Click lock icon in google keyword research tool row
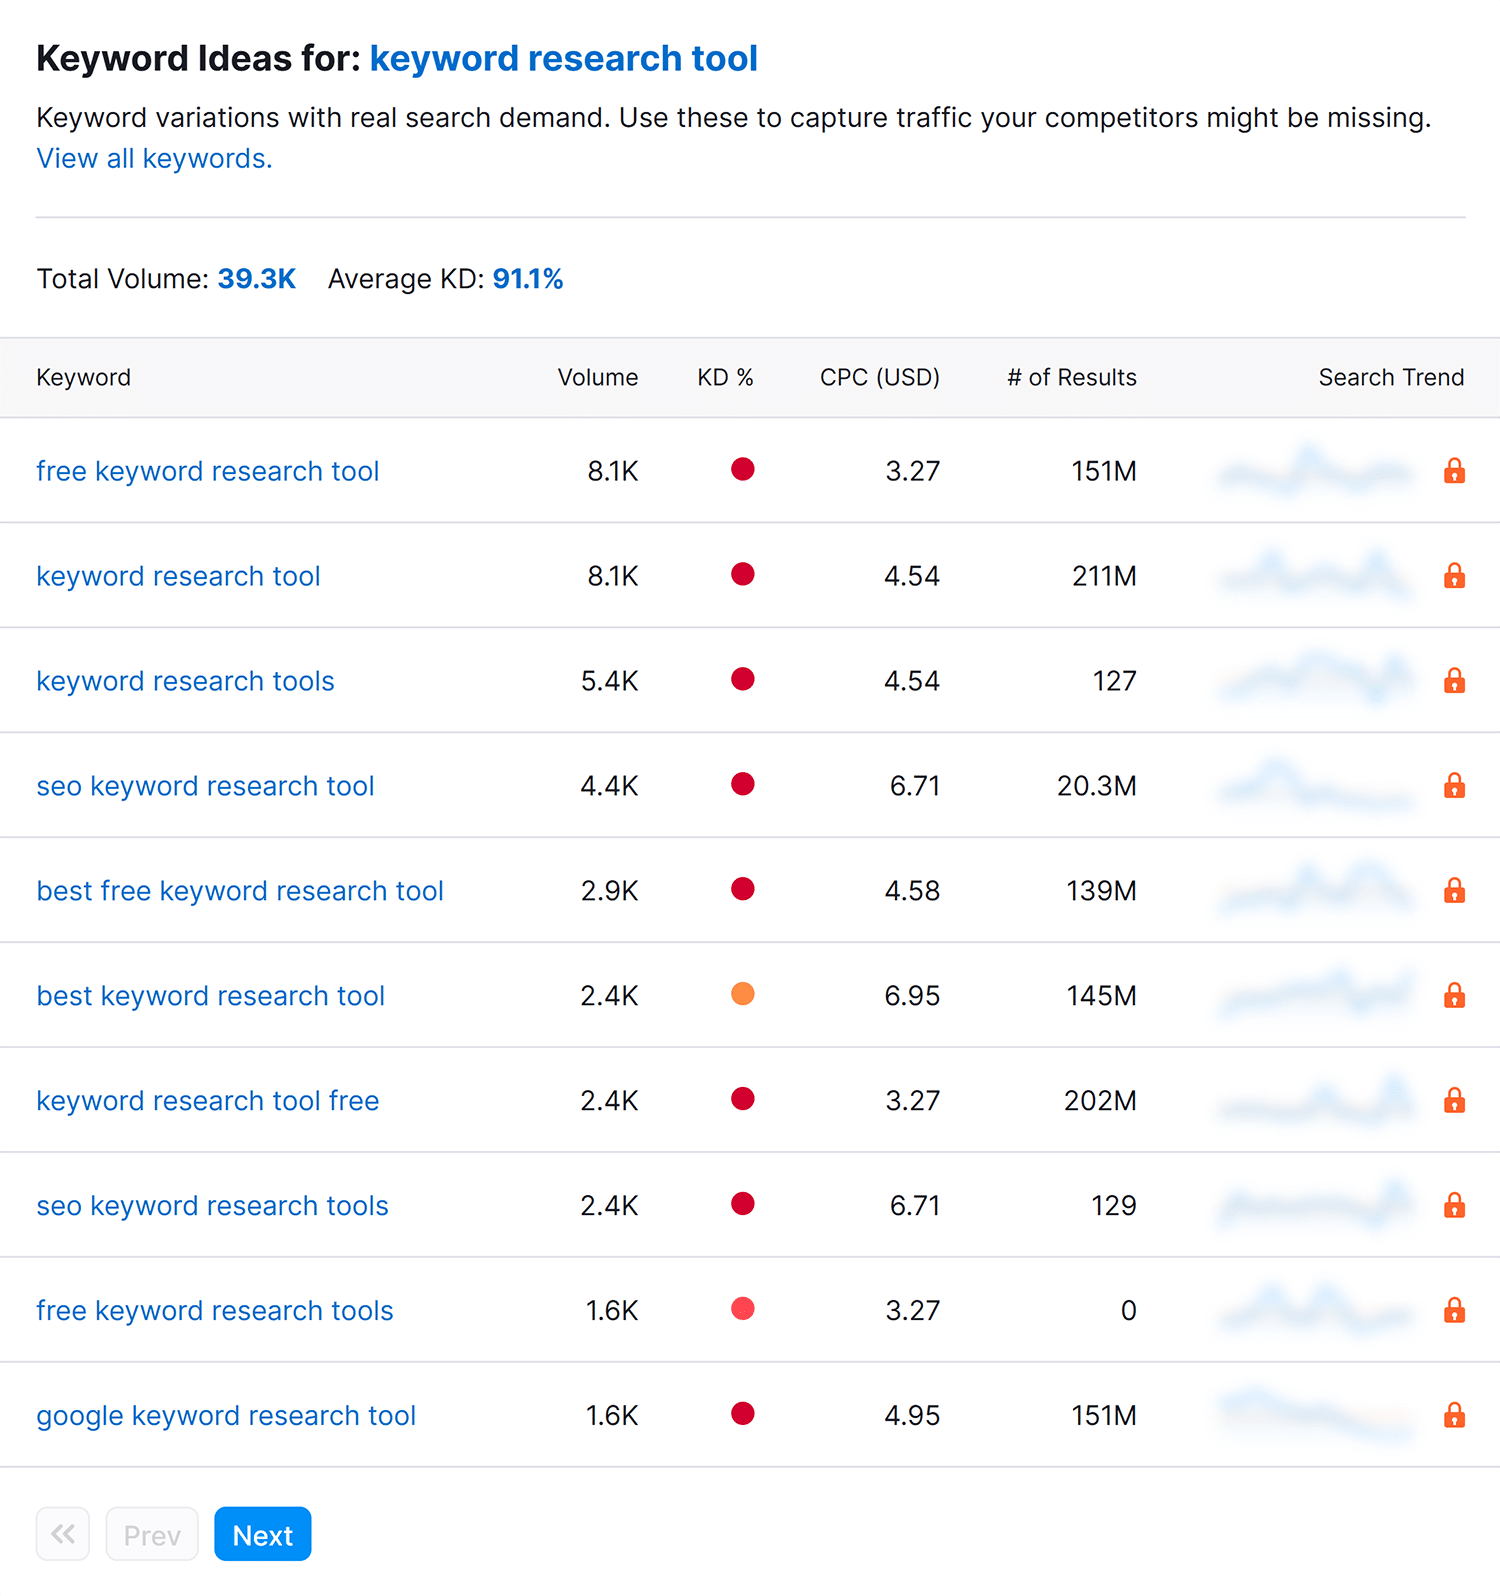Image resolution: width=1500 pixels, height=1596 pixels. (x=1454, y=1415)
